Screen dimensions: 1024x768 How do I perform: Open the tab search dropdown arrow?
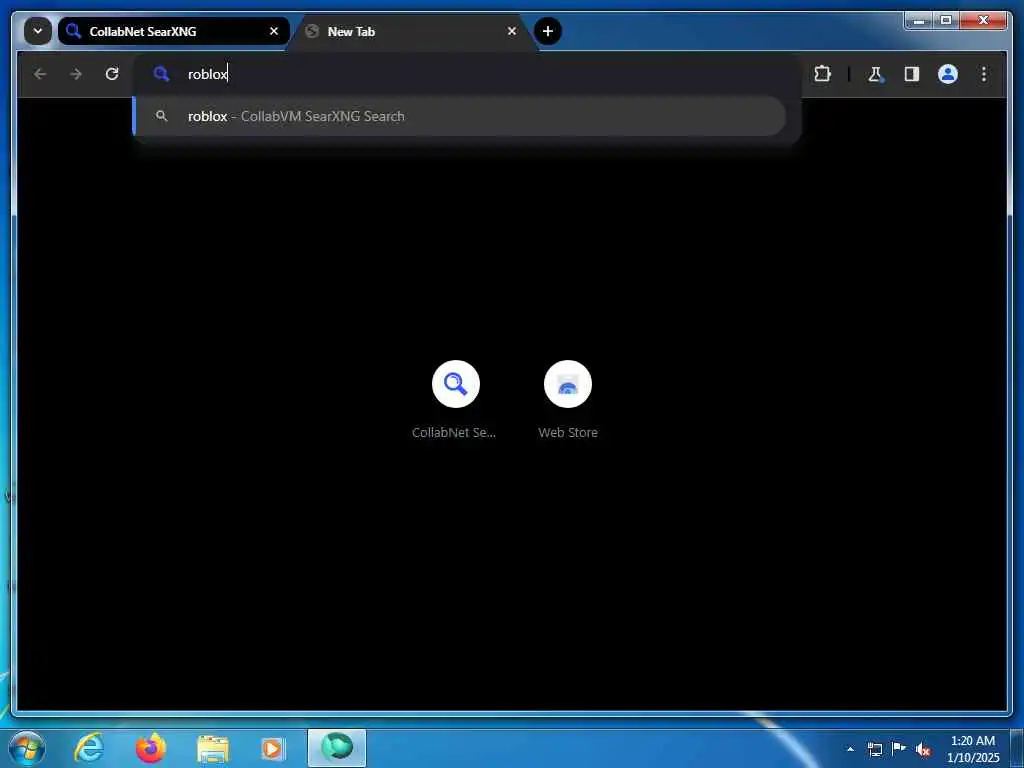[x=38, y=31]
